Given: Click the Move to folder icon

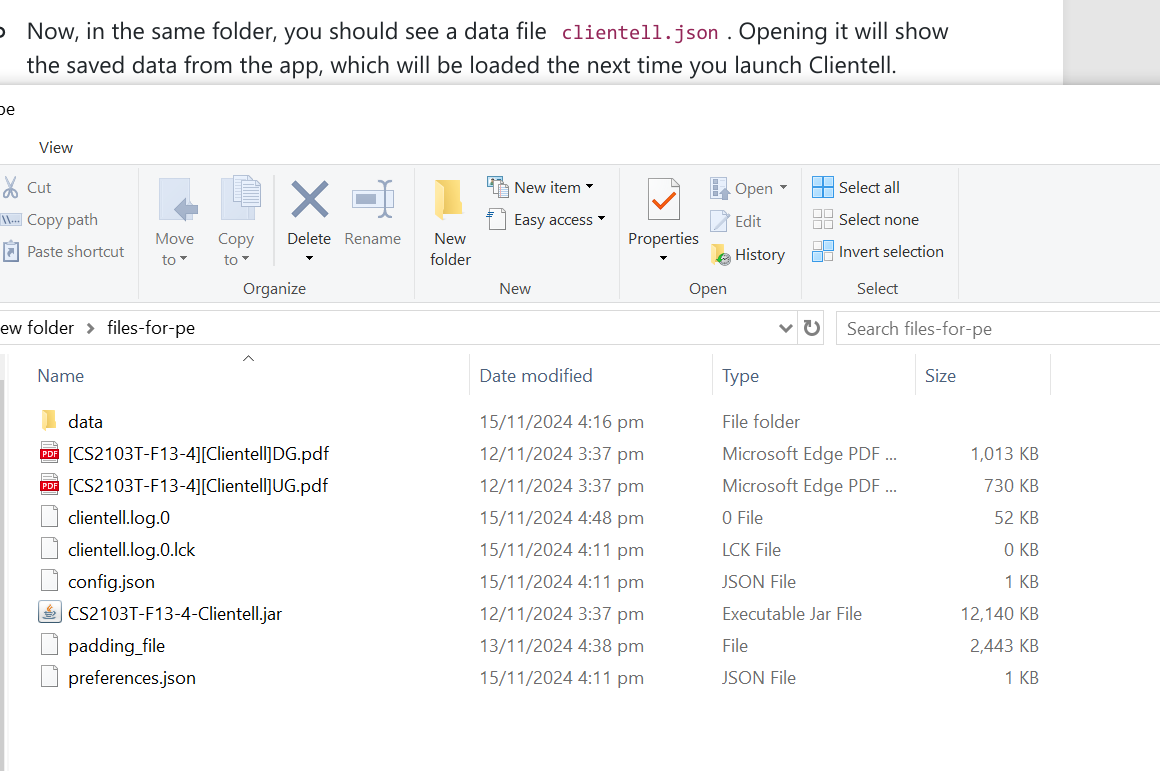Looking at the screenshot, I should [x=178, y=200].
